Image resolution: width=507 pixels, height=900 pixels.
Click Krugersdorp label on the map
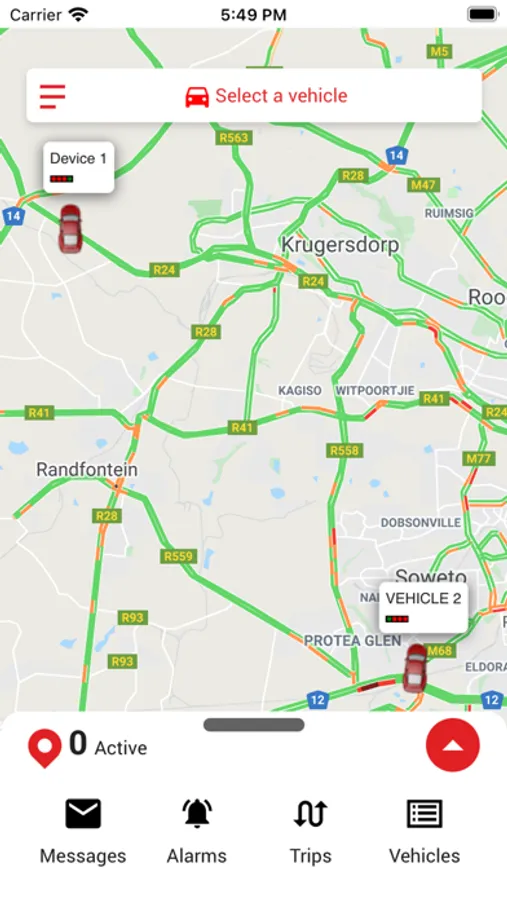[x=340, y=245]
